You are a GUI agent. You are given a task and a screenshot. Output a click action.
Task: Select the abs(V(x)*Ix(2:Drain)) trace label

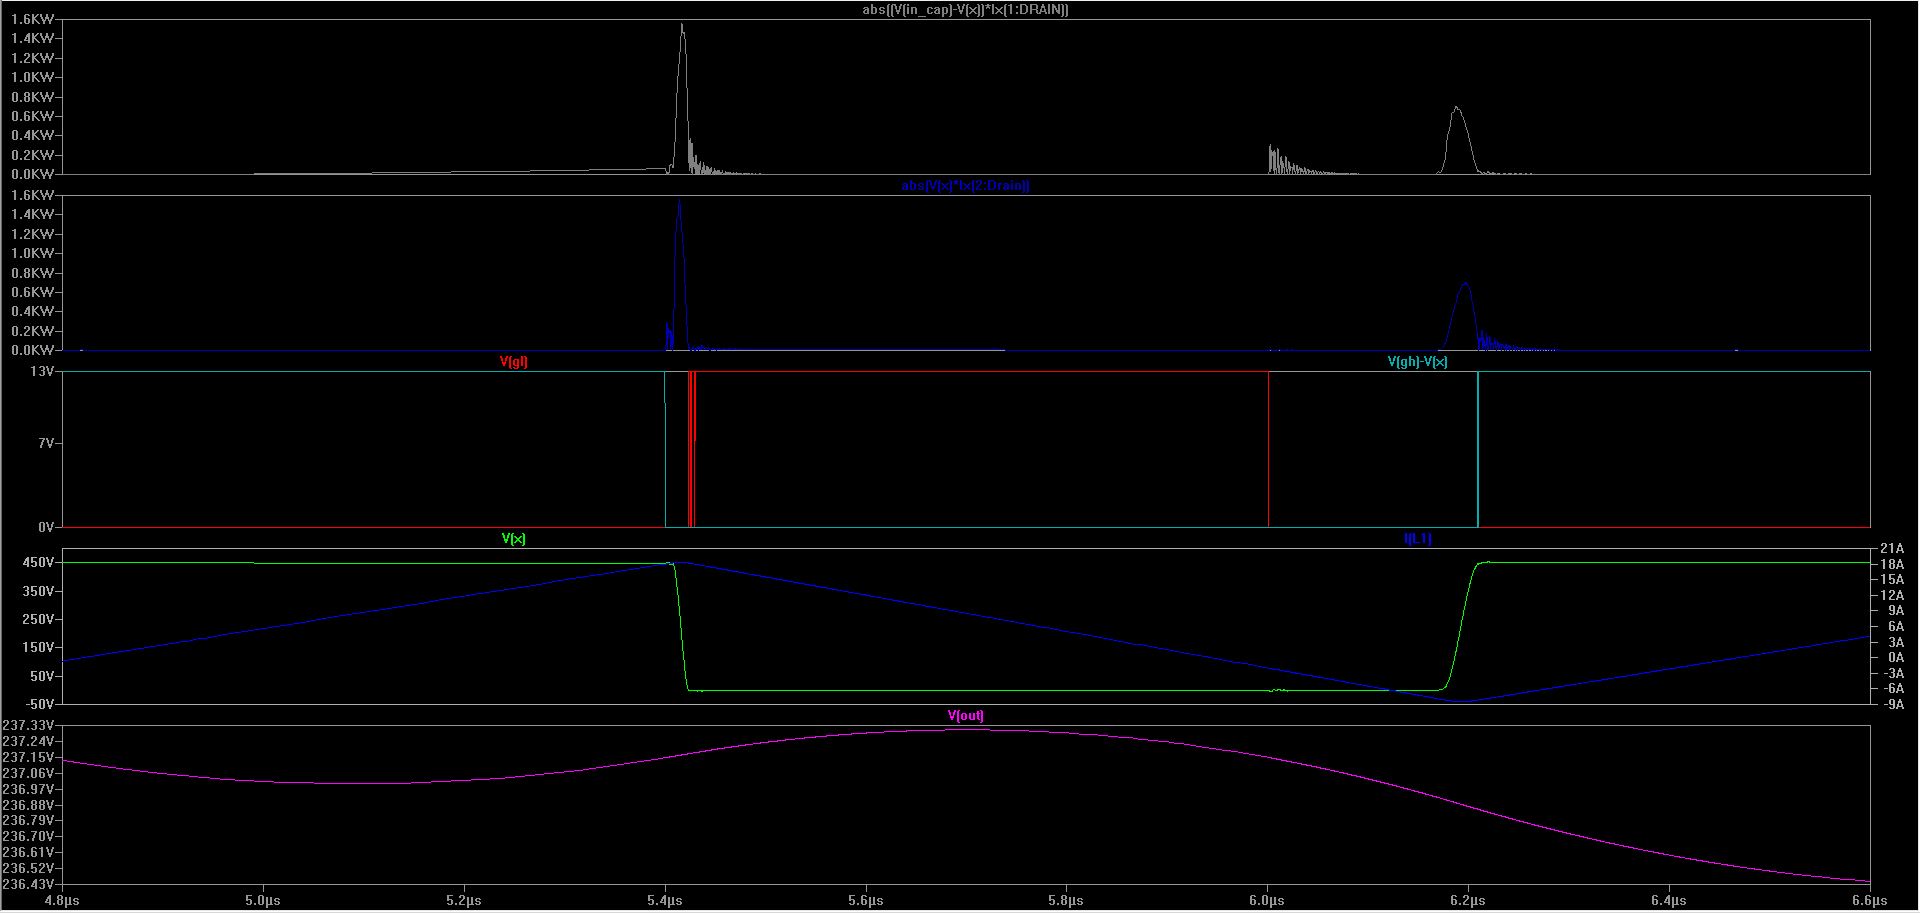(965, 186)
